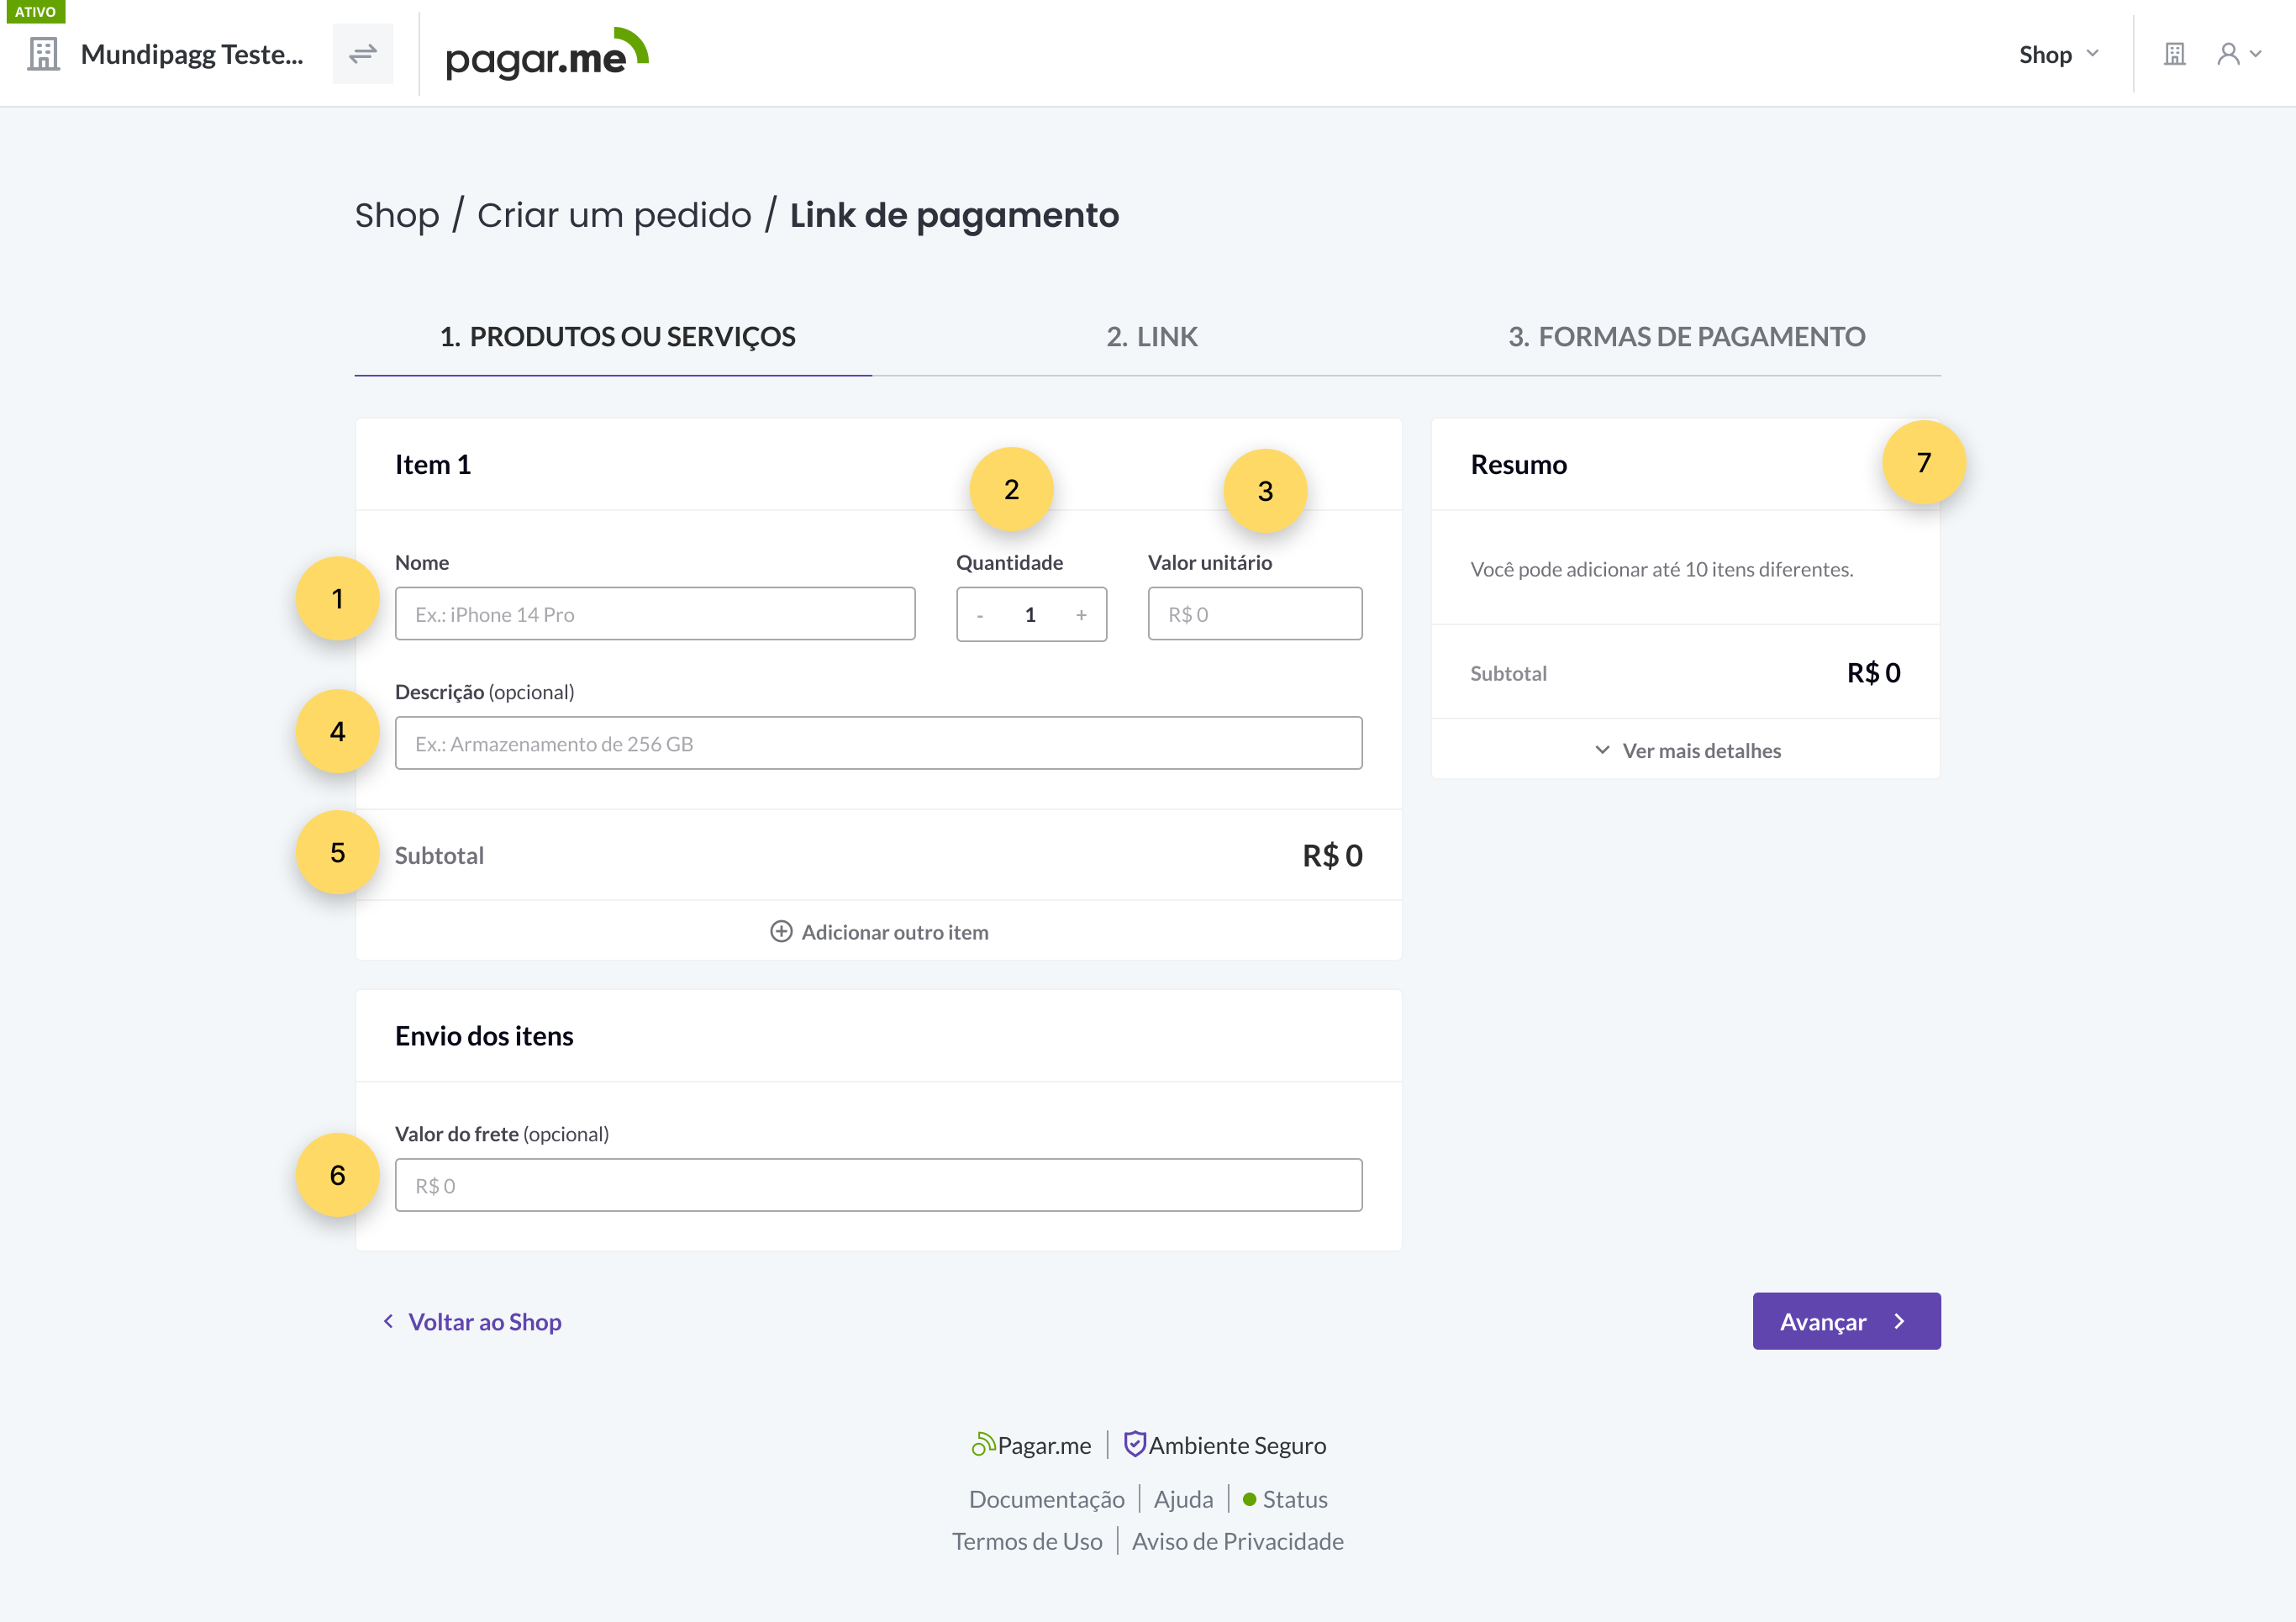Screen dimensions: 2296x1622
Task: Focus the Valor do frete input
Action: click(x=878, y=1185)
